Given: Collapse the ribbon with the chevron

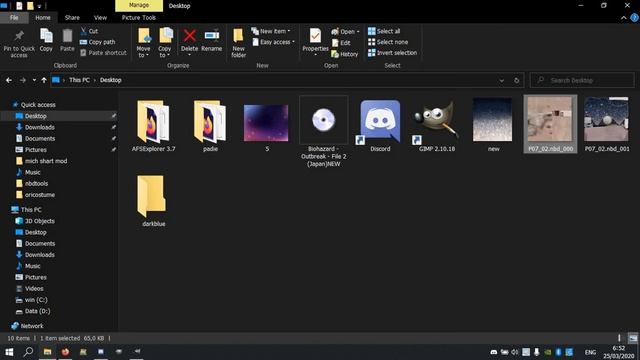Looking at the screenshot, I should pos(623,18).
